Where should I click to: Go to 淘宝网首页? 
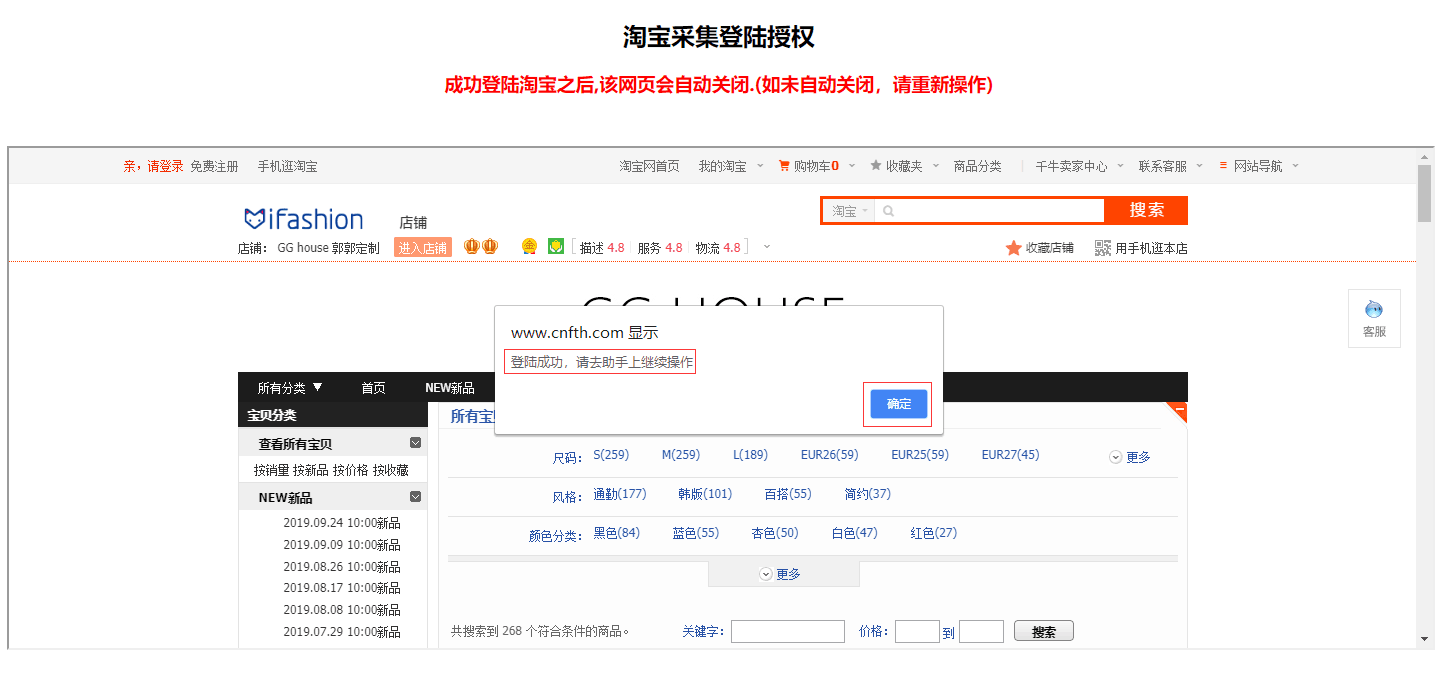[649, 166]
